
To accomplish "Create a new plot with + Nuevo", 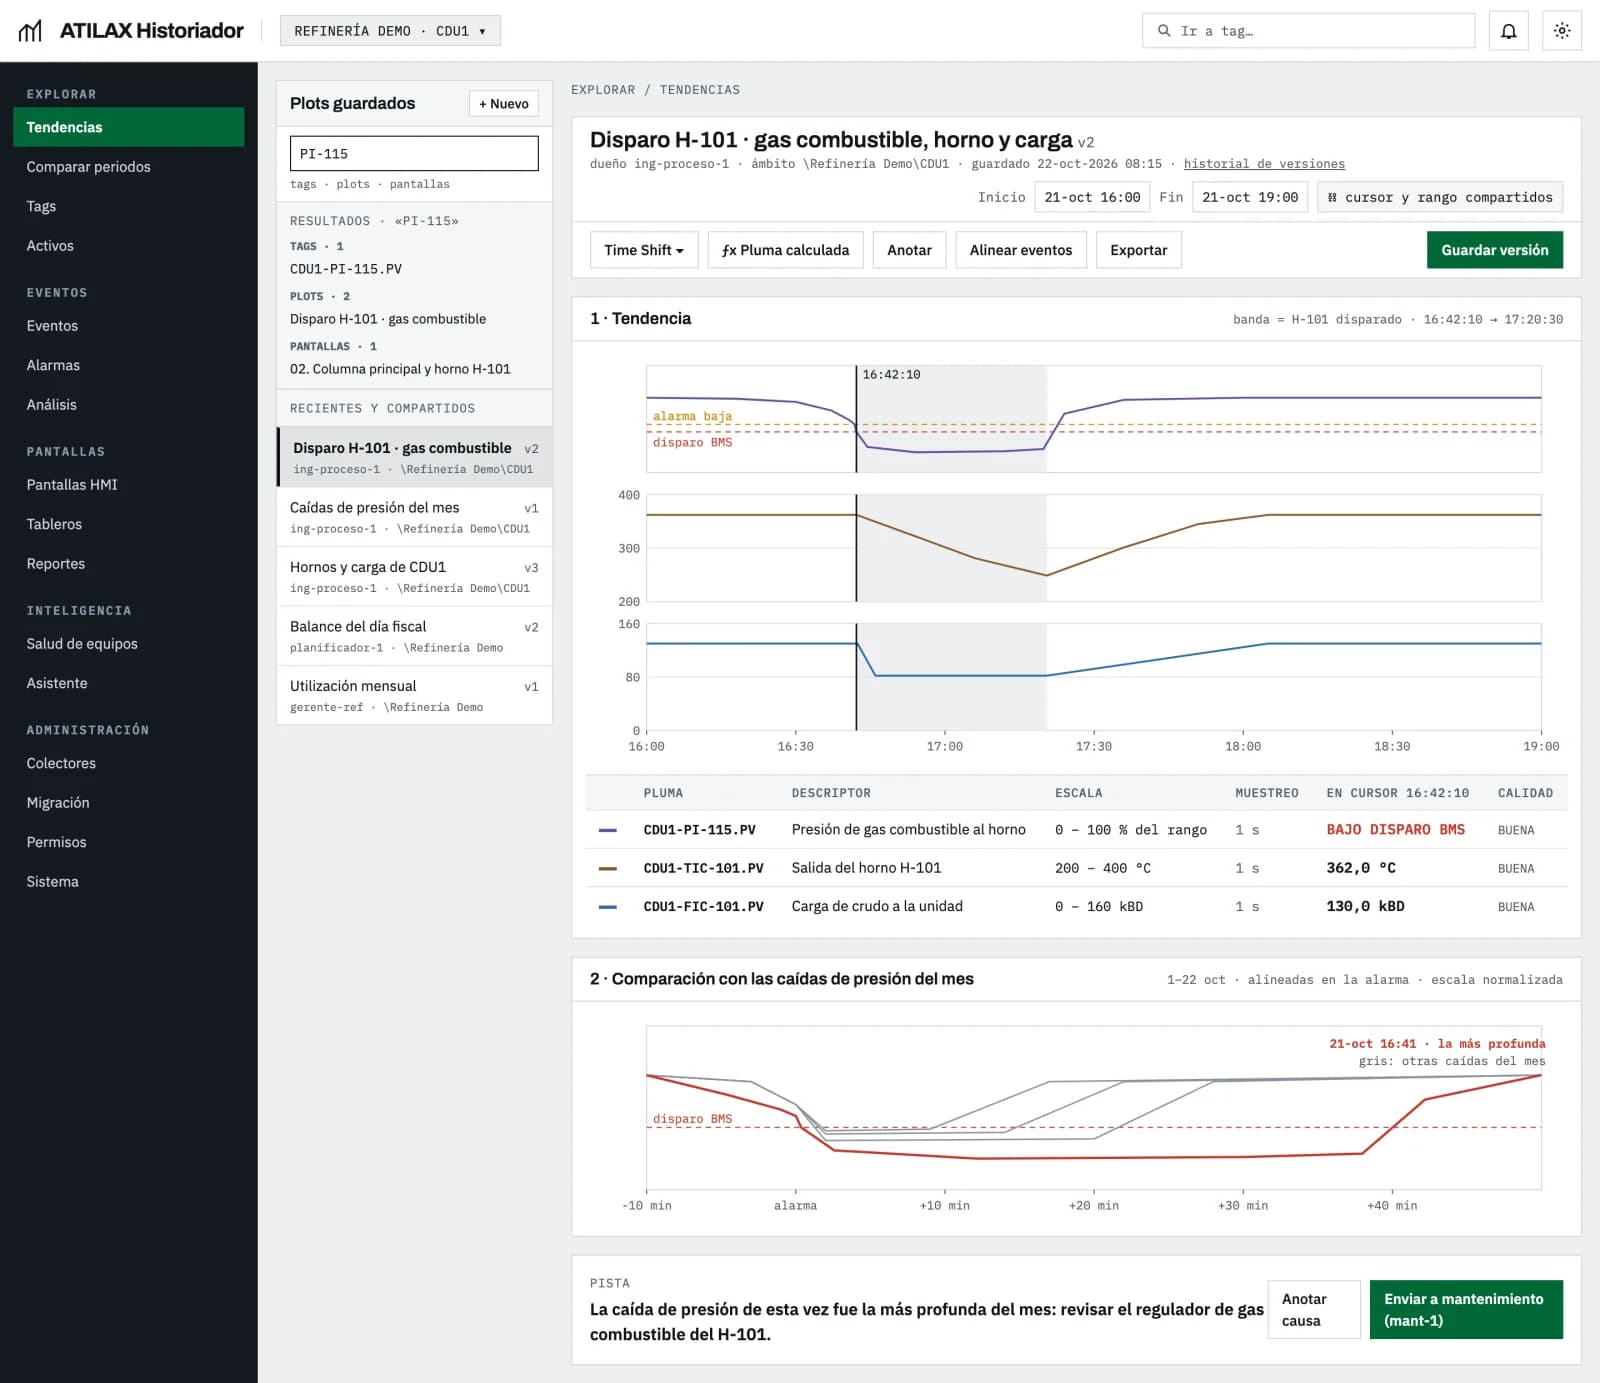I will coord(503,104).
